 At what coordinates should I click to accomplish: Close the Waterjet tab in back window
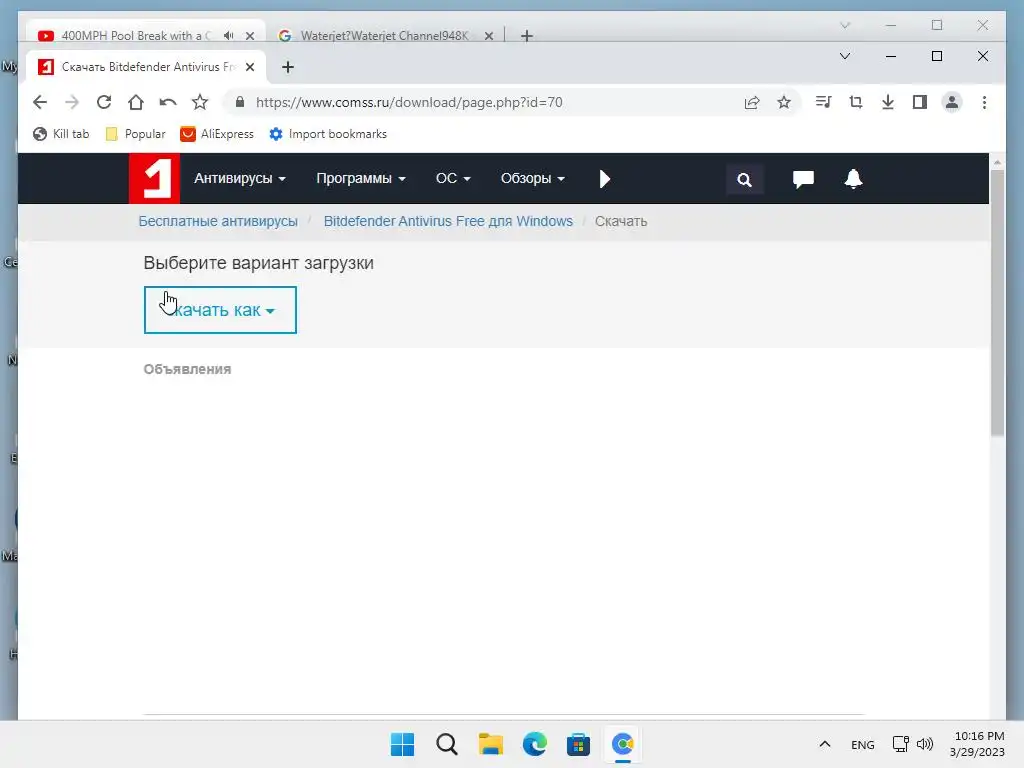tap(488, 36)
